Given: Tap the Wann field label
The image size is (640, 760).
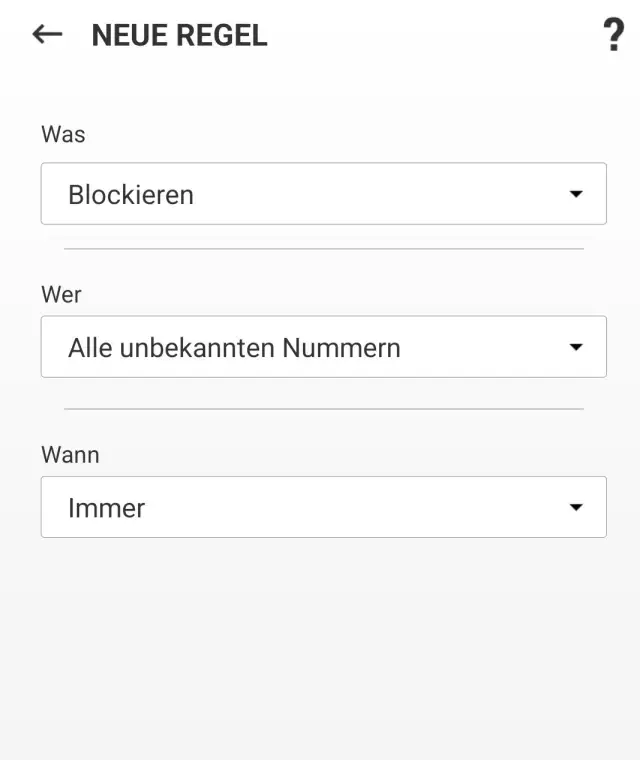Looking at the screenshot, I should click(x=70, y=455).
